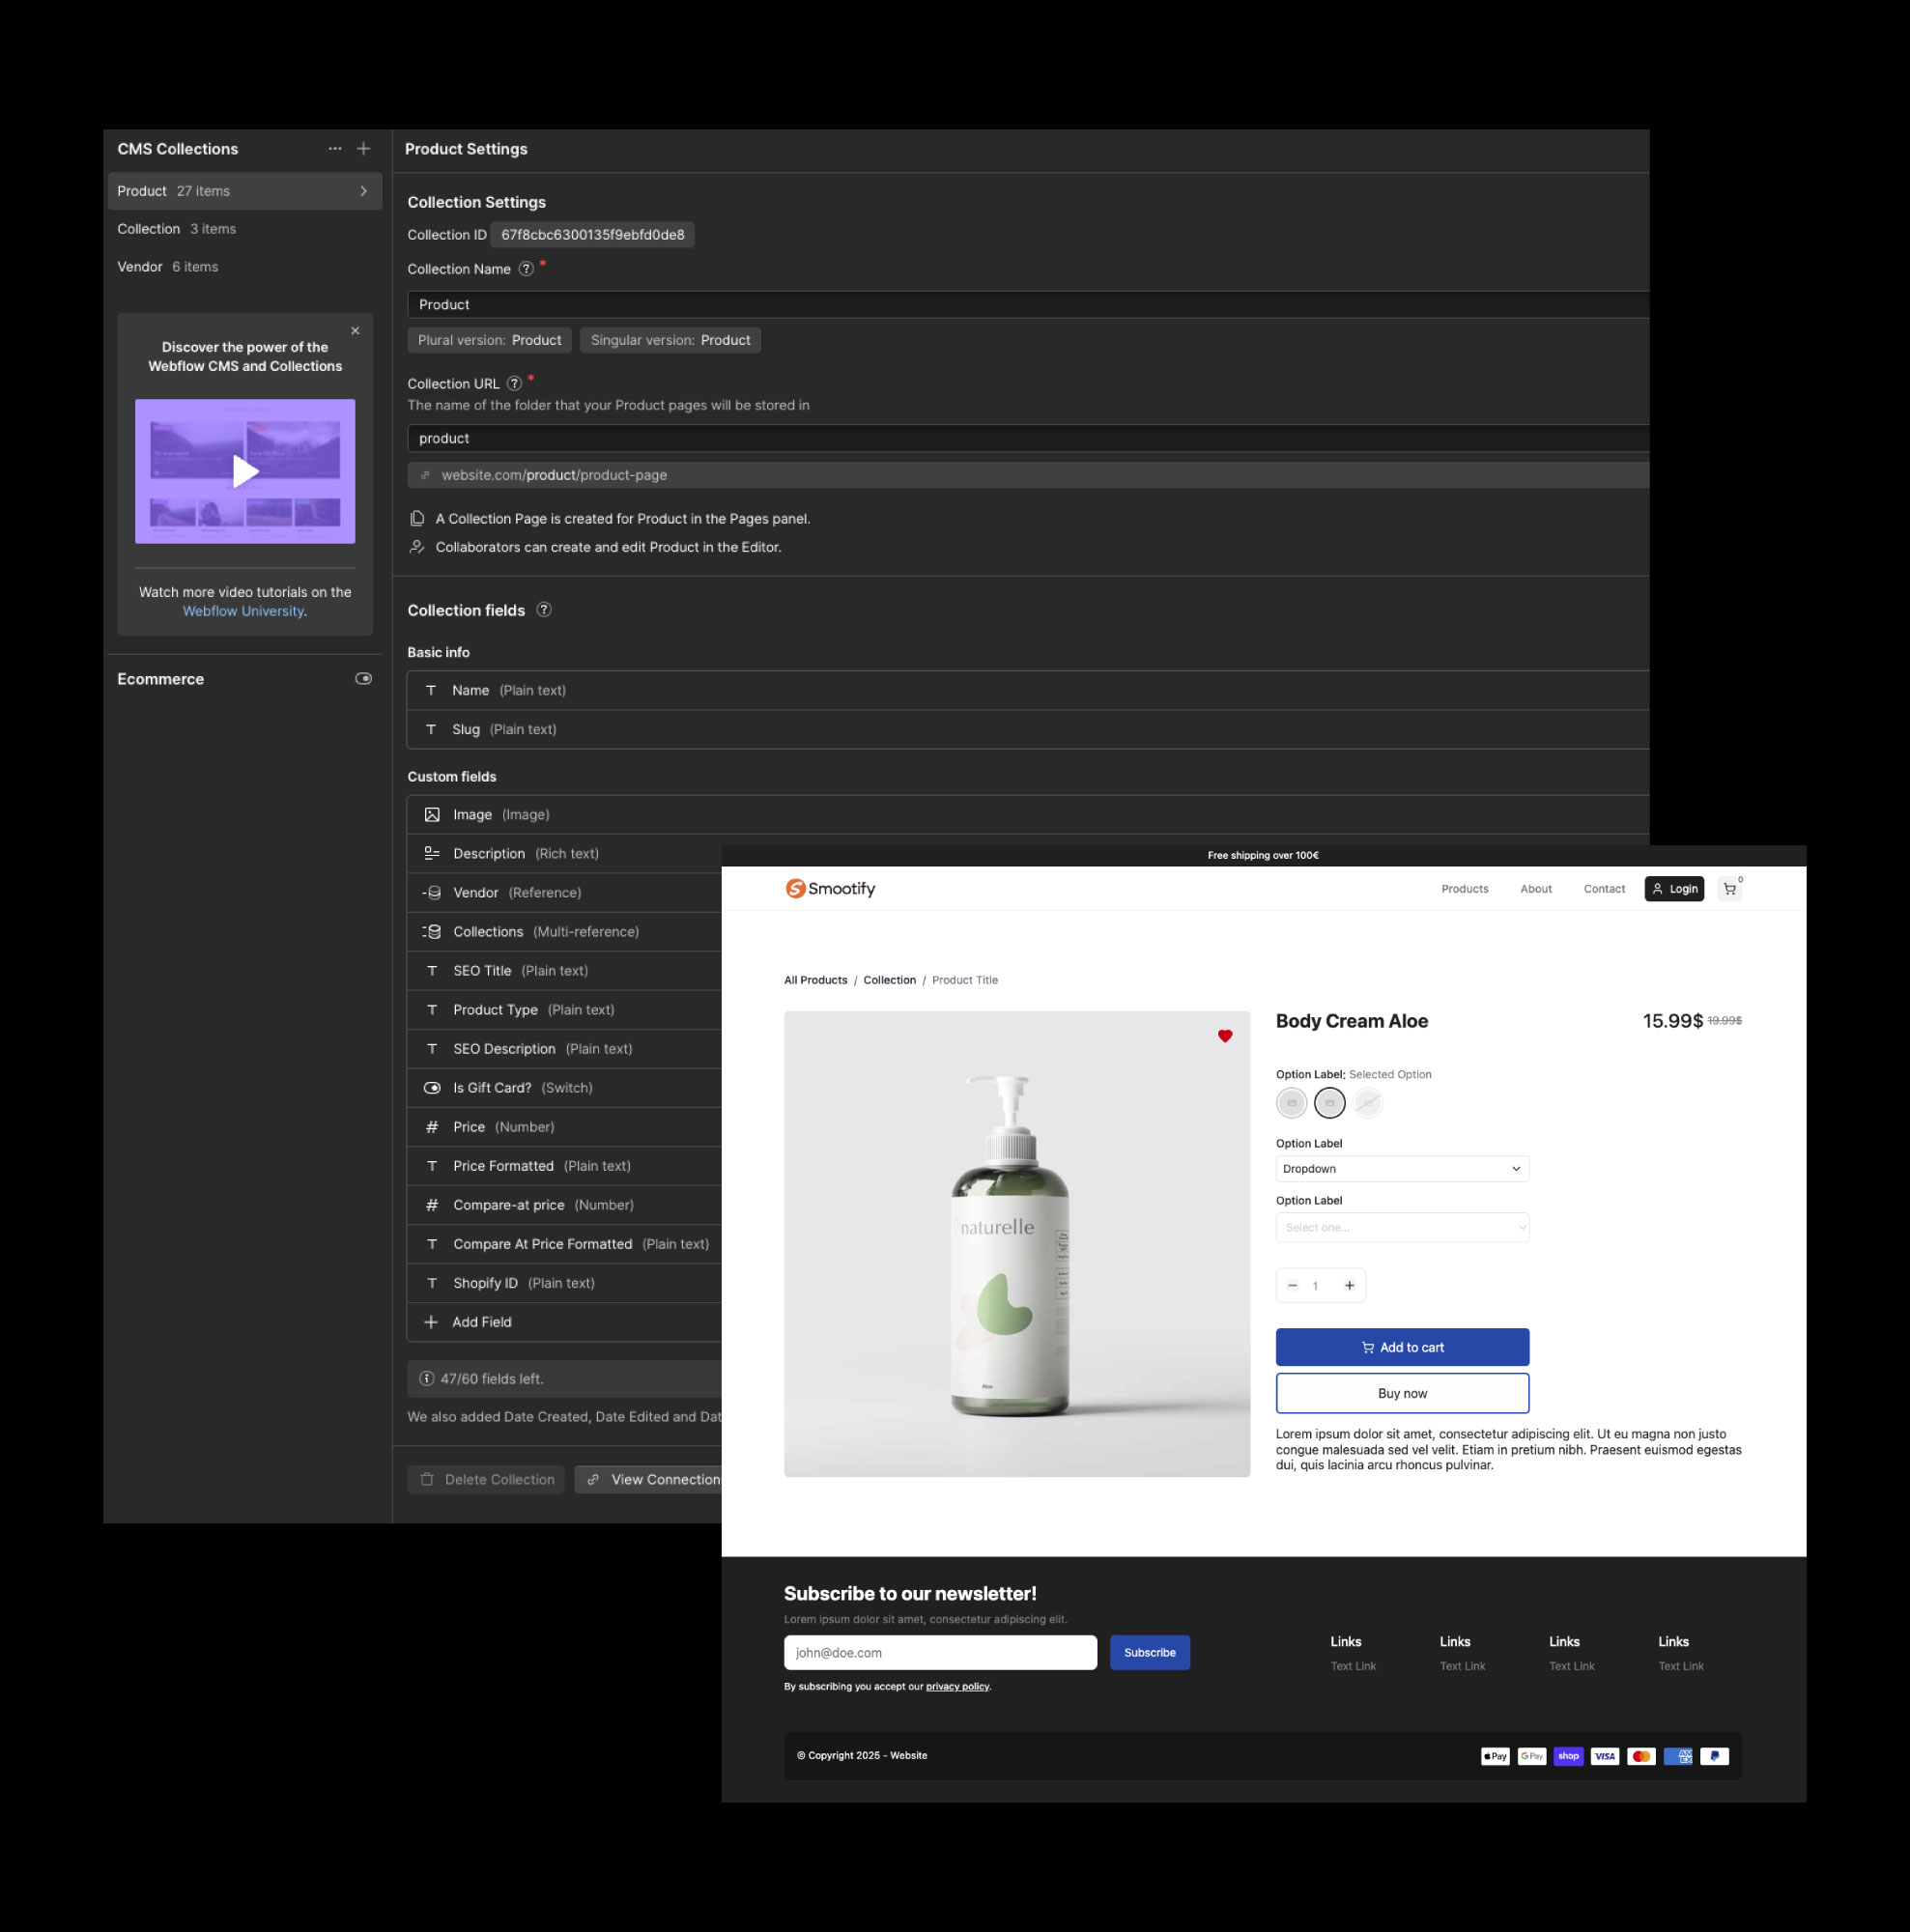Open the Webflow University link
Image resolution: width=1910 pixels, height=1932 pixels.
243,611
